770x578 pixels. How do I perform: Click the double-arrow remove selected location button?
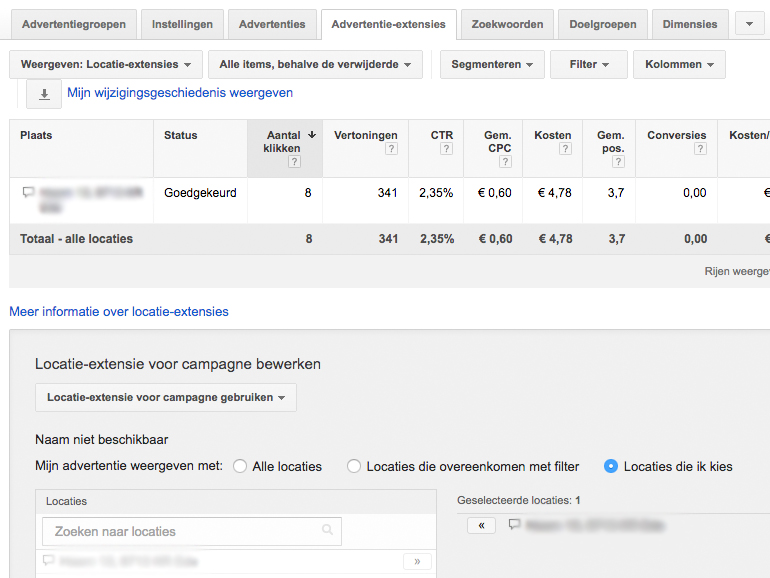(481, 525)
